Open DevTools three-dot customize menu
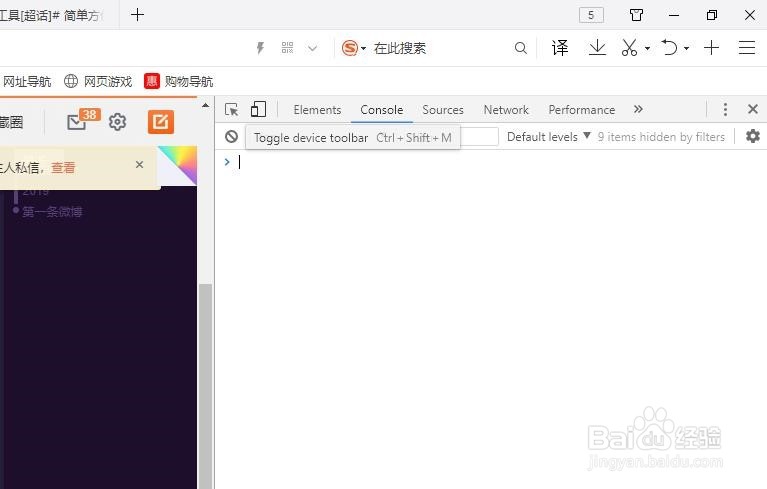This screenshot has width=767, height=489. pos(725,109)
